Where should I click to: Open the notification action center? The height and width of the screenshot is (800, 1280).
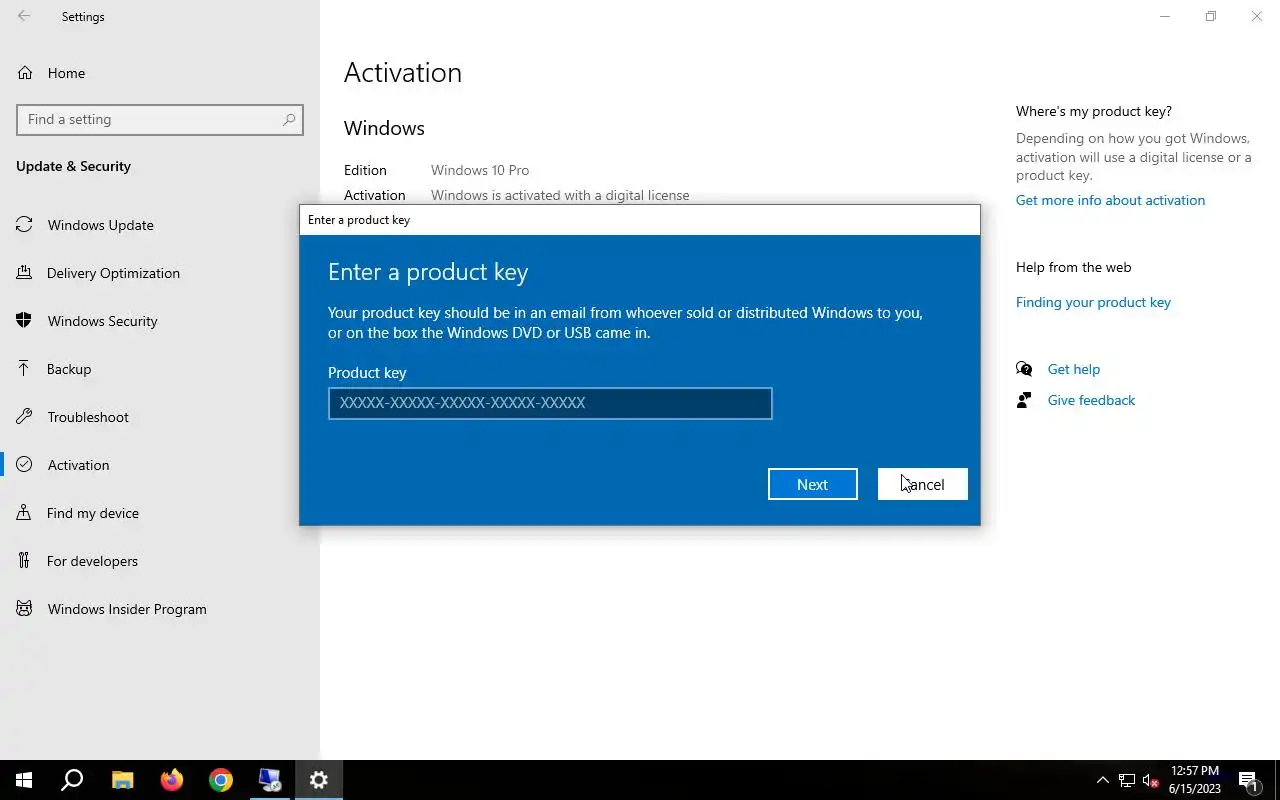point(1248,780)
